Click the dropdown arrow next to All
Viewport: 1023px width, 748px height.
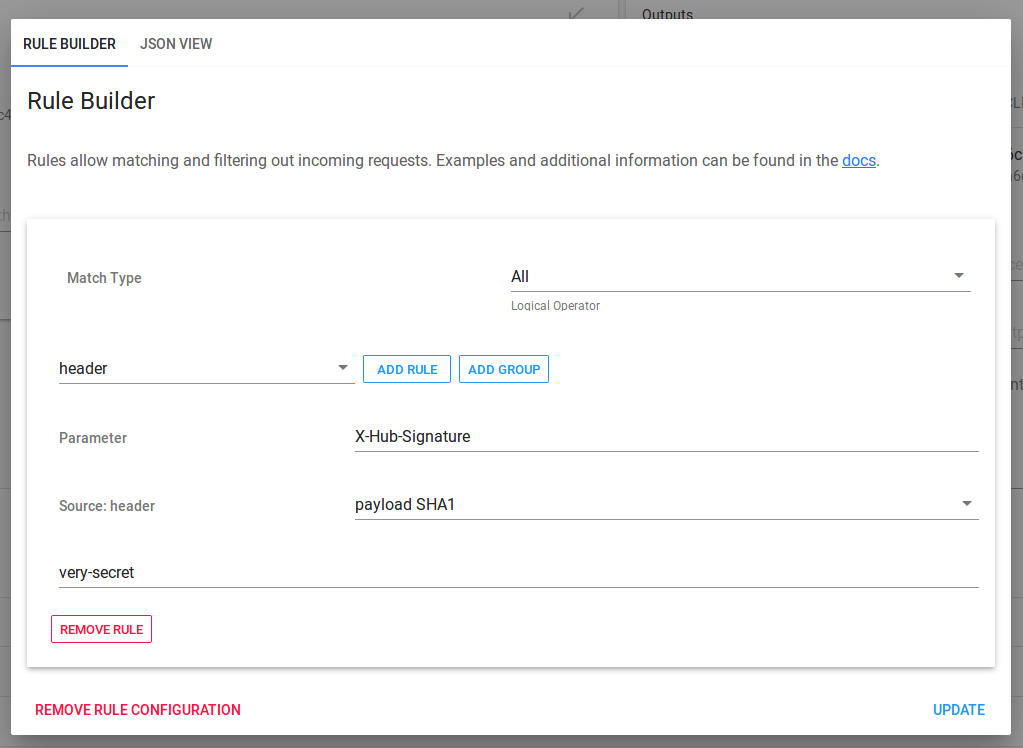[x=958, y=275]
